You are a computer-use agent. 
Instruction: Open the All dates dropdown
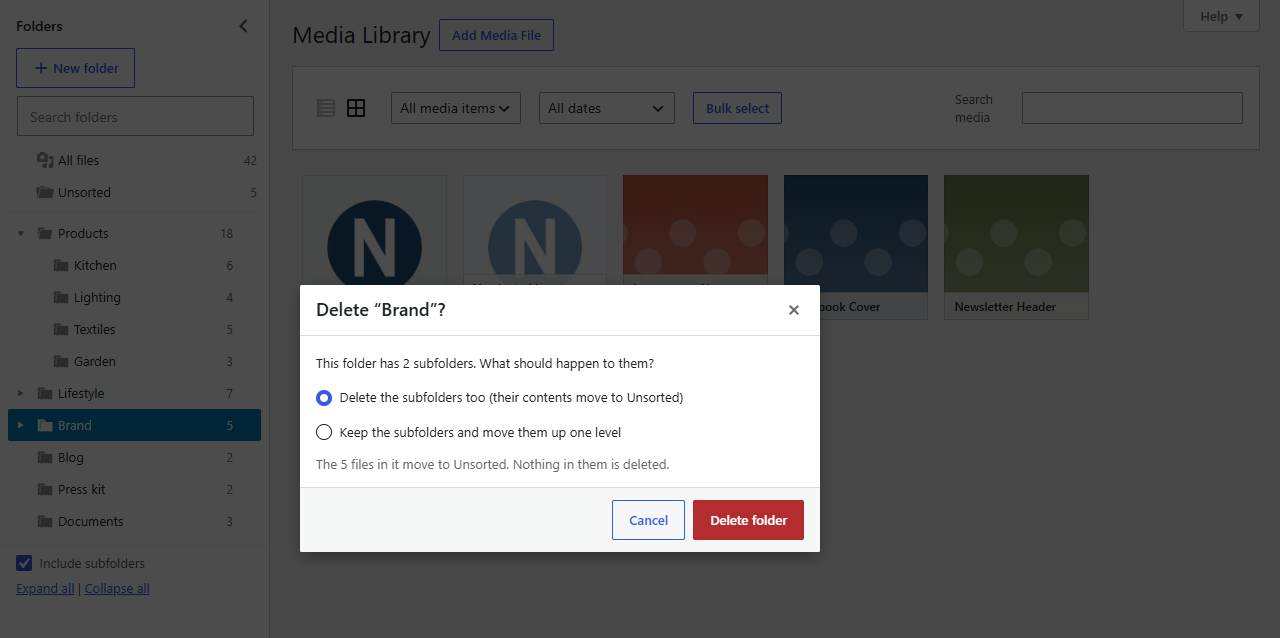(x=607, y=108)
